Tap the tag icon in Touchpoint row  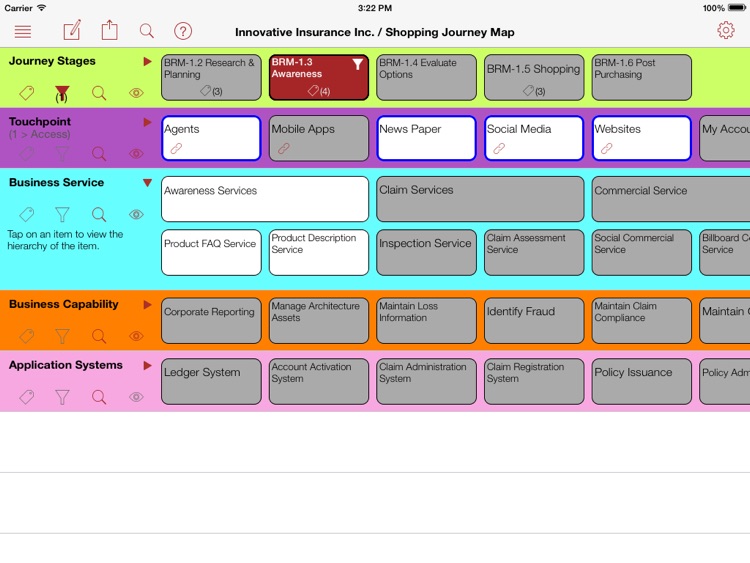(x=27, y=154)
